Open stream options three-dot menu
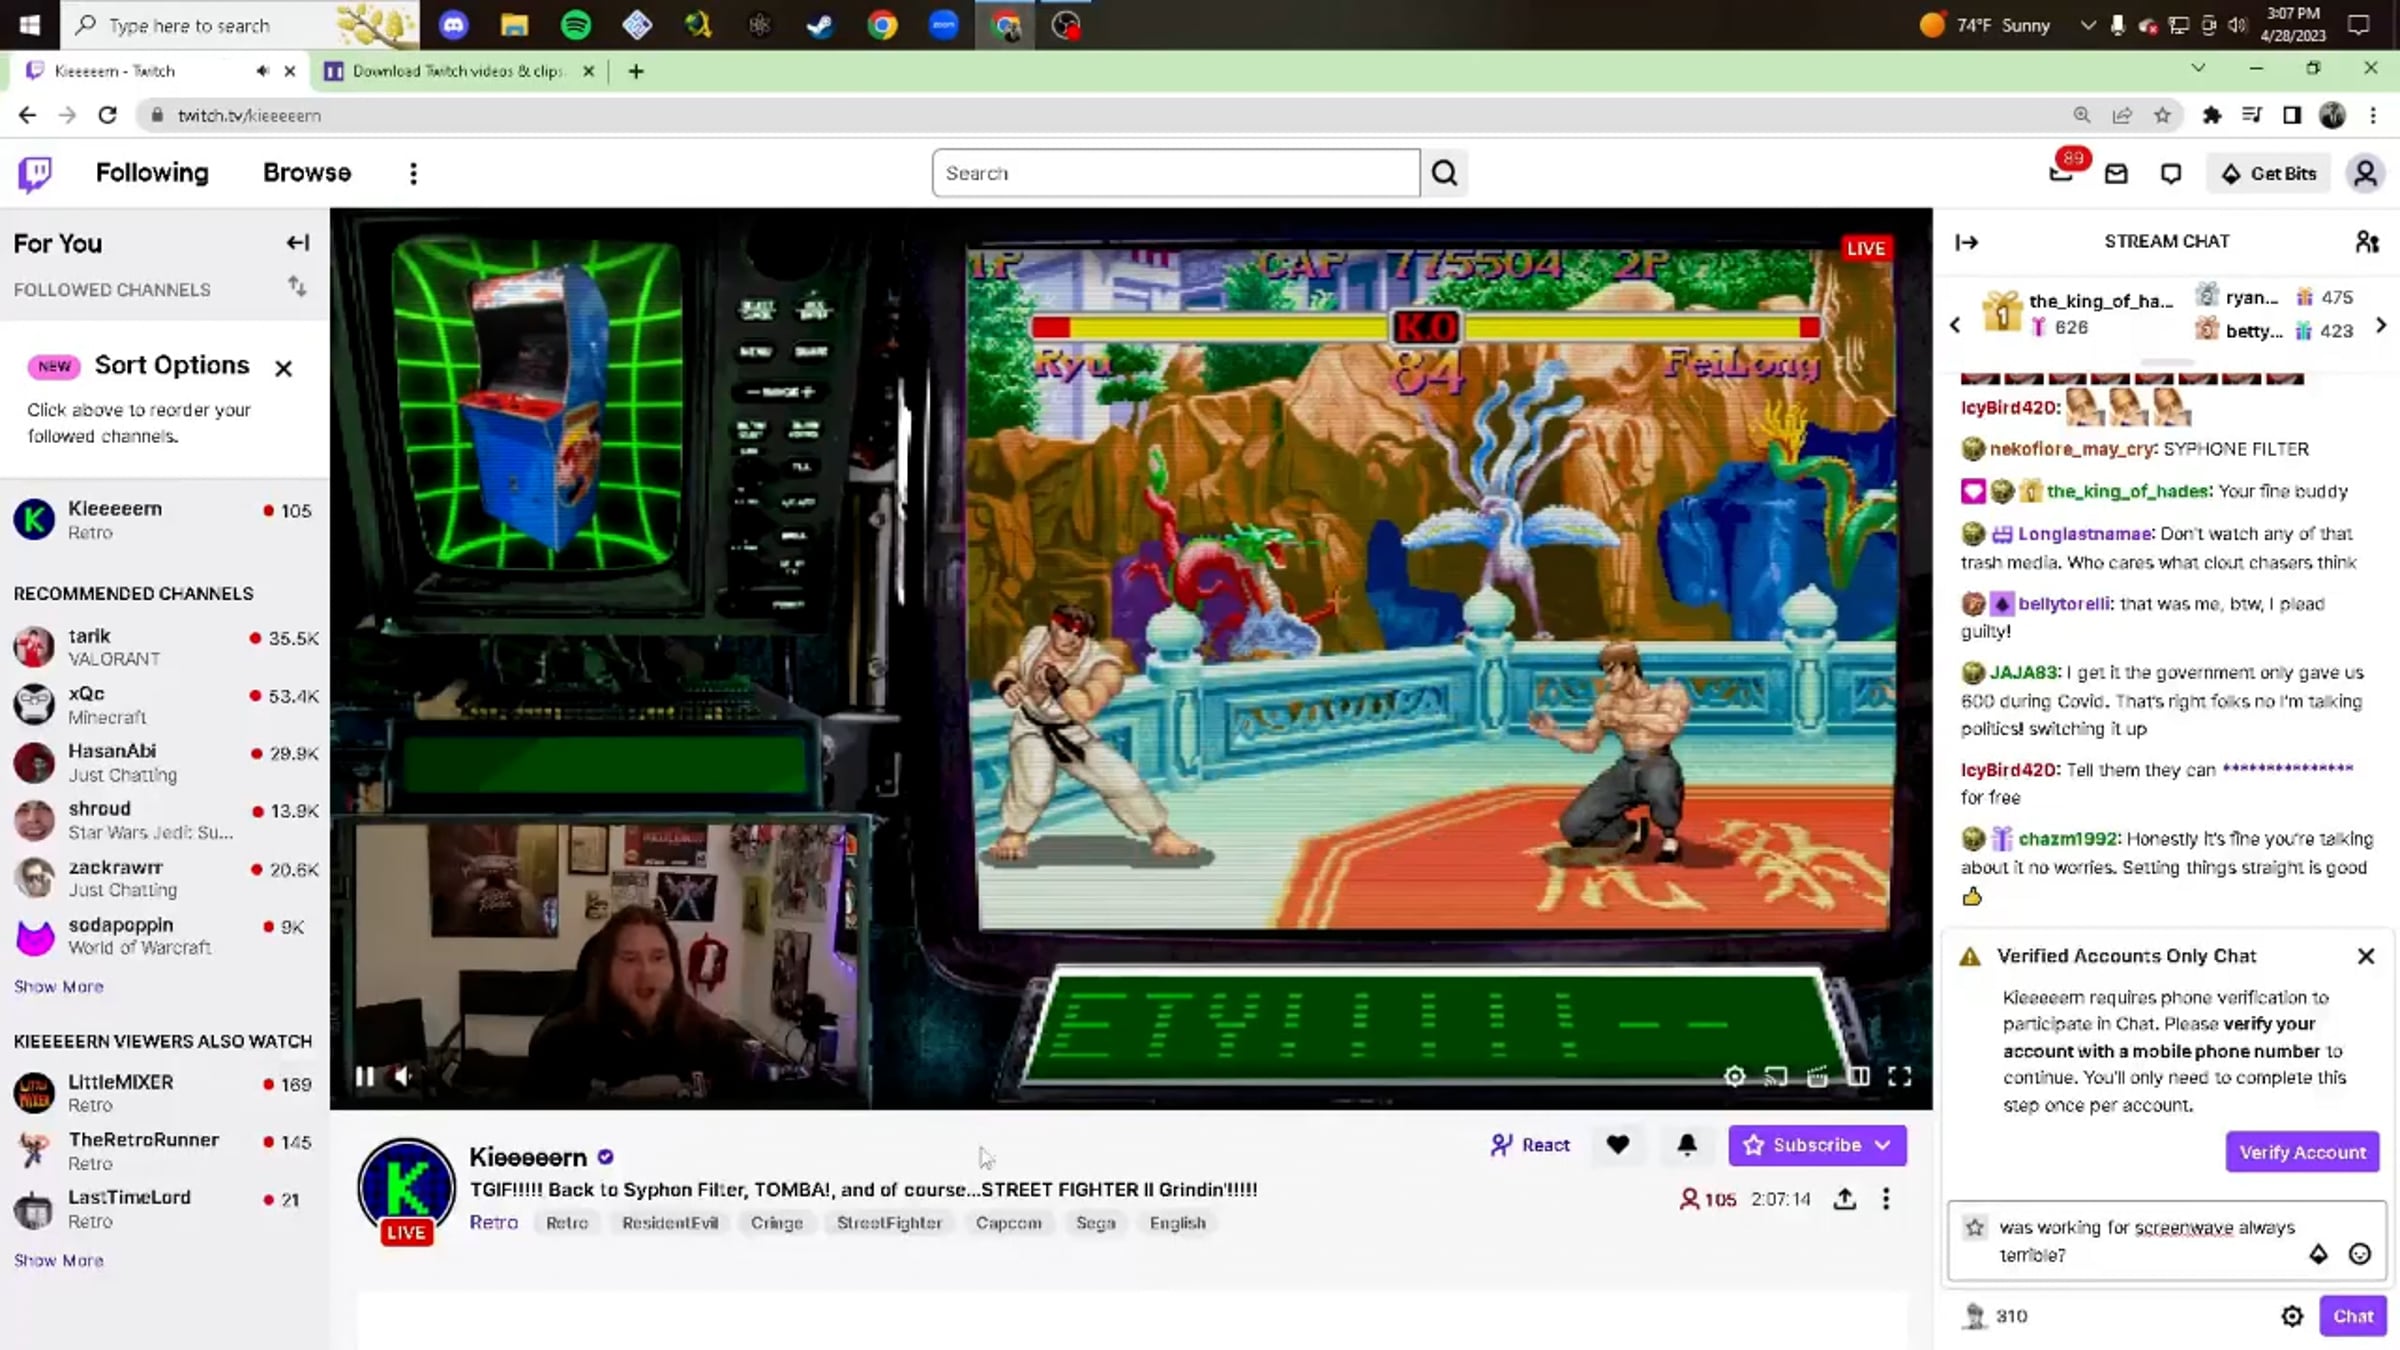Screen dimensions: 2400x1350 1886,1199
